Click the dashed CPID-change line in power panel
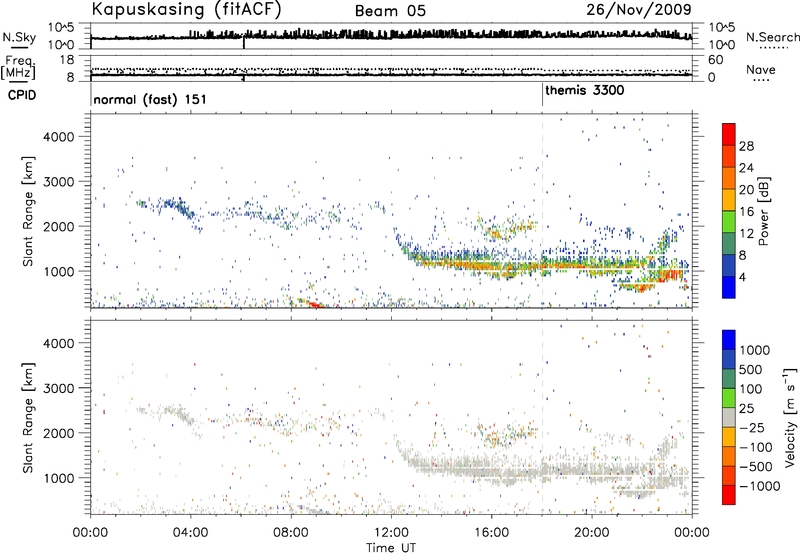The image size is (800, 554). [542, 211]
